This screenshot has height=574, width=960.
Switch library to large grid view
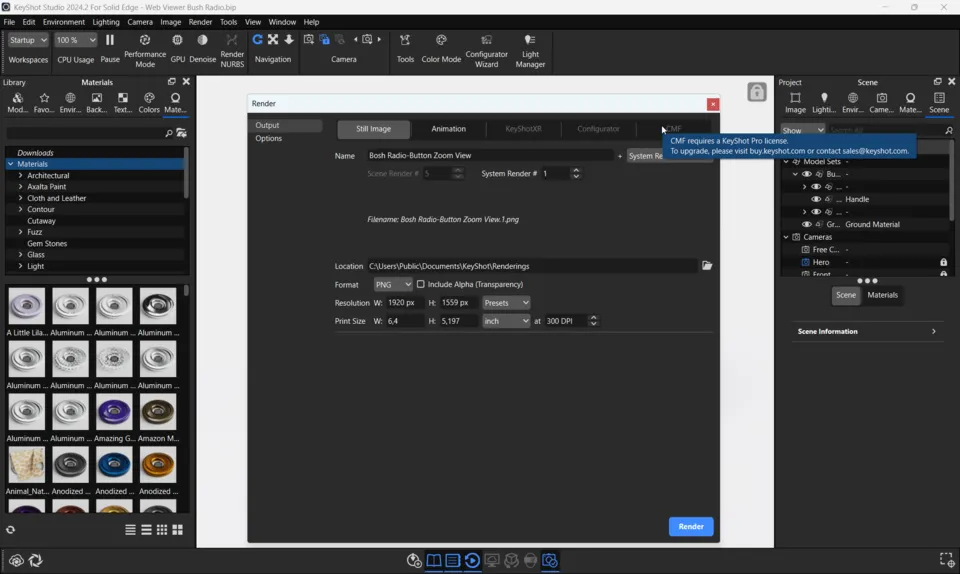[178, 530]
